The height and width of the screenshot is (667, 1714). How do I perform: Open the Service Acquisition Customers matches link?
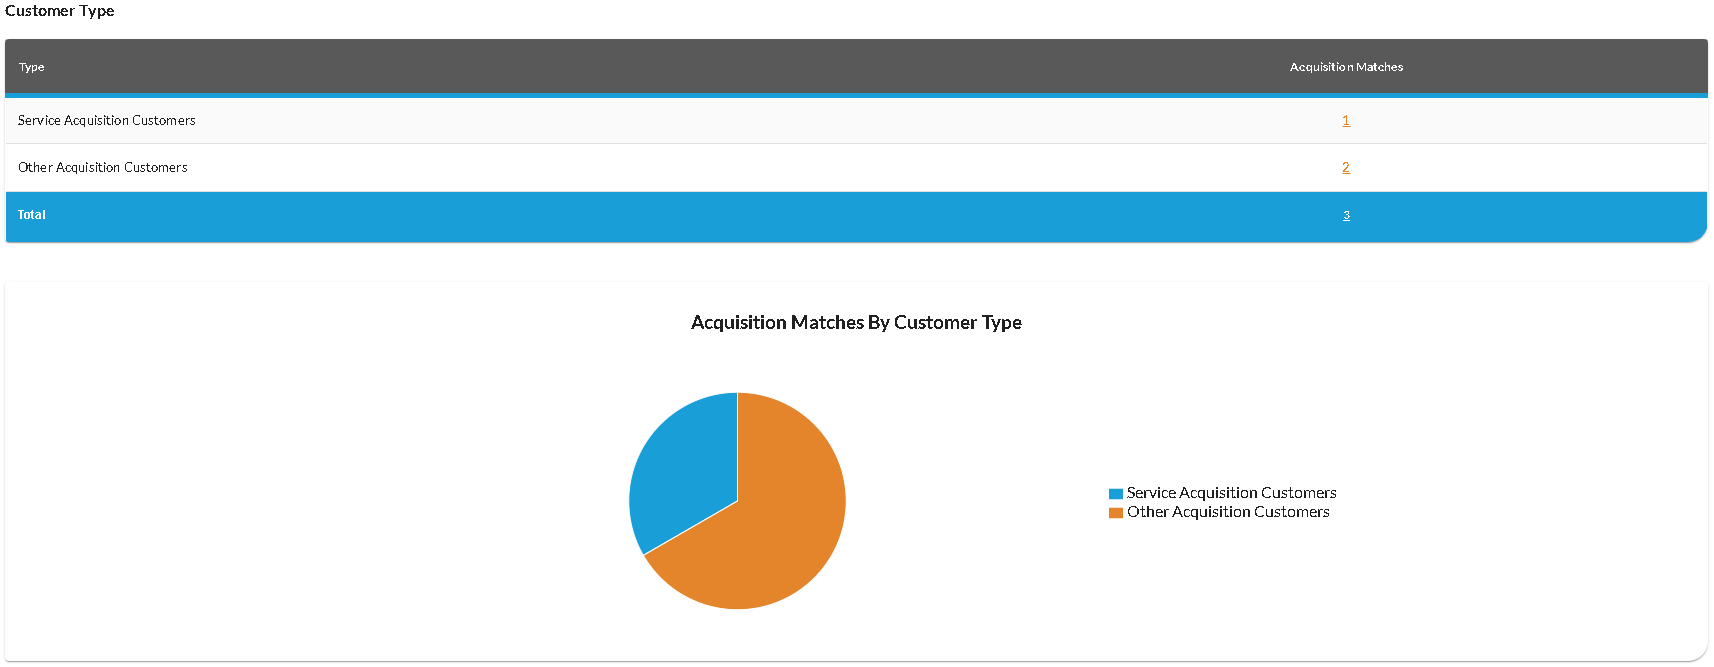tap(1346, 121)
